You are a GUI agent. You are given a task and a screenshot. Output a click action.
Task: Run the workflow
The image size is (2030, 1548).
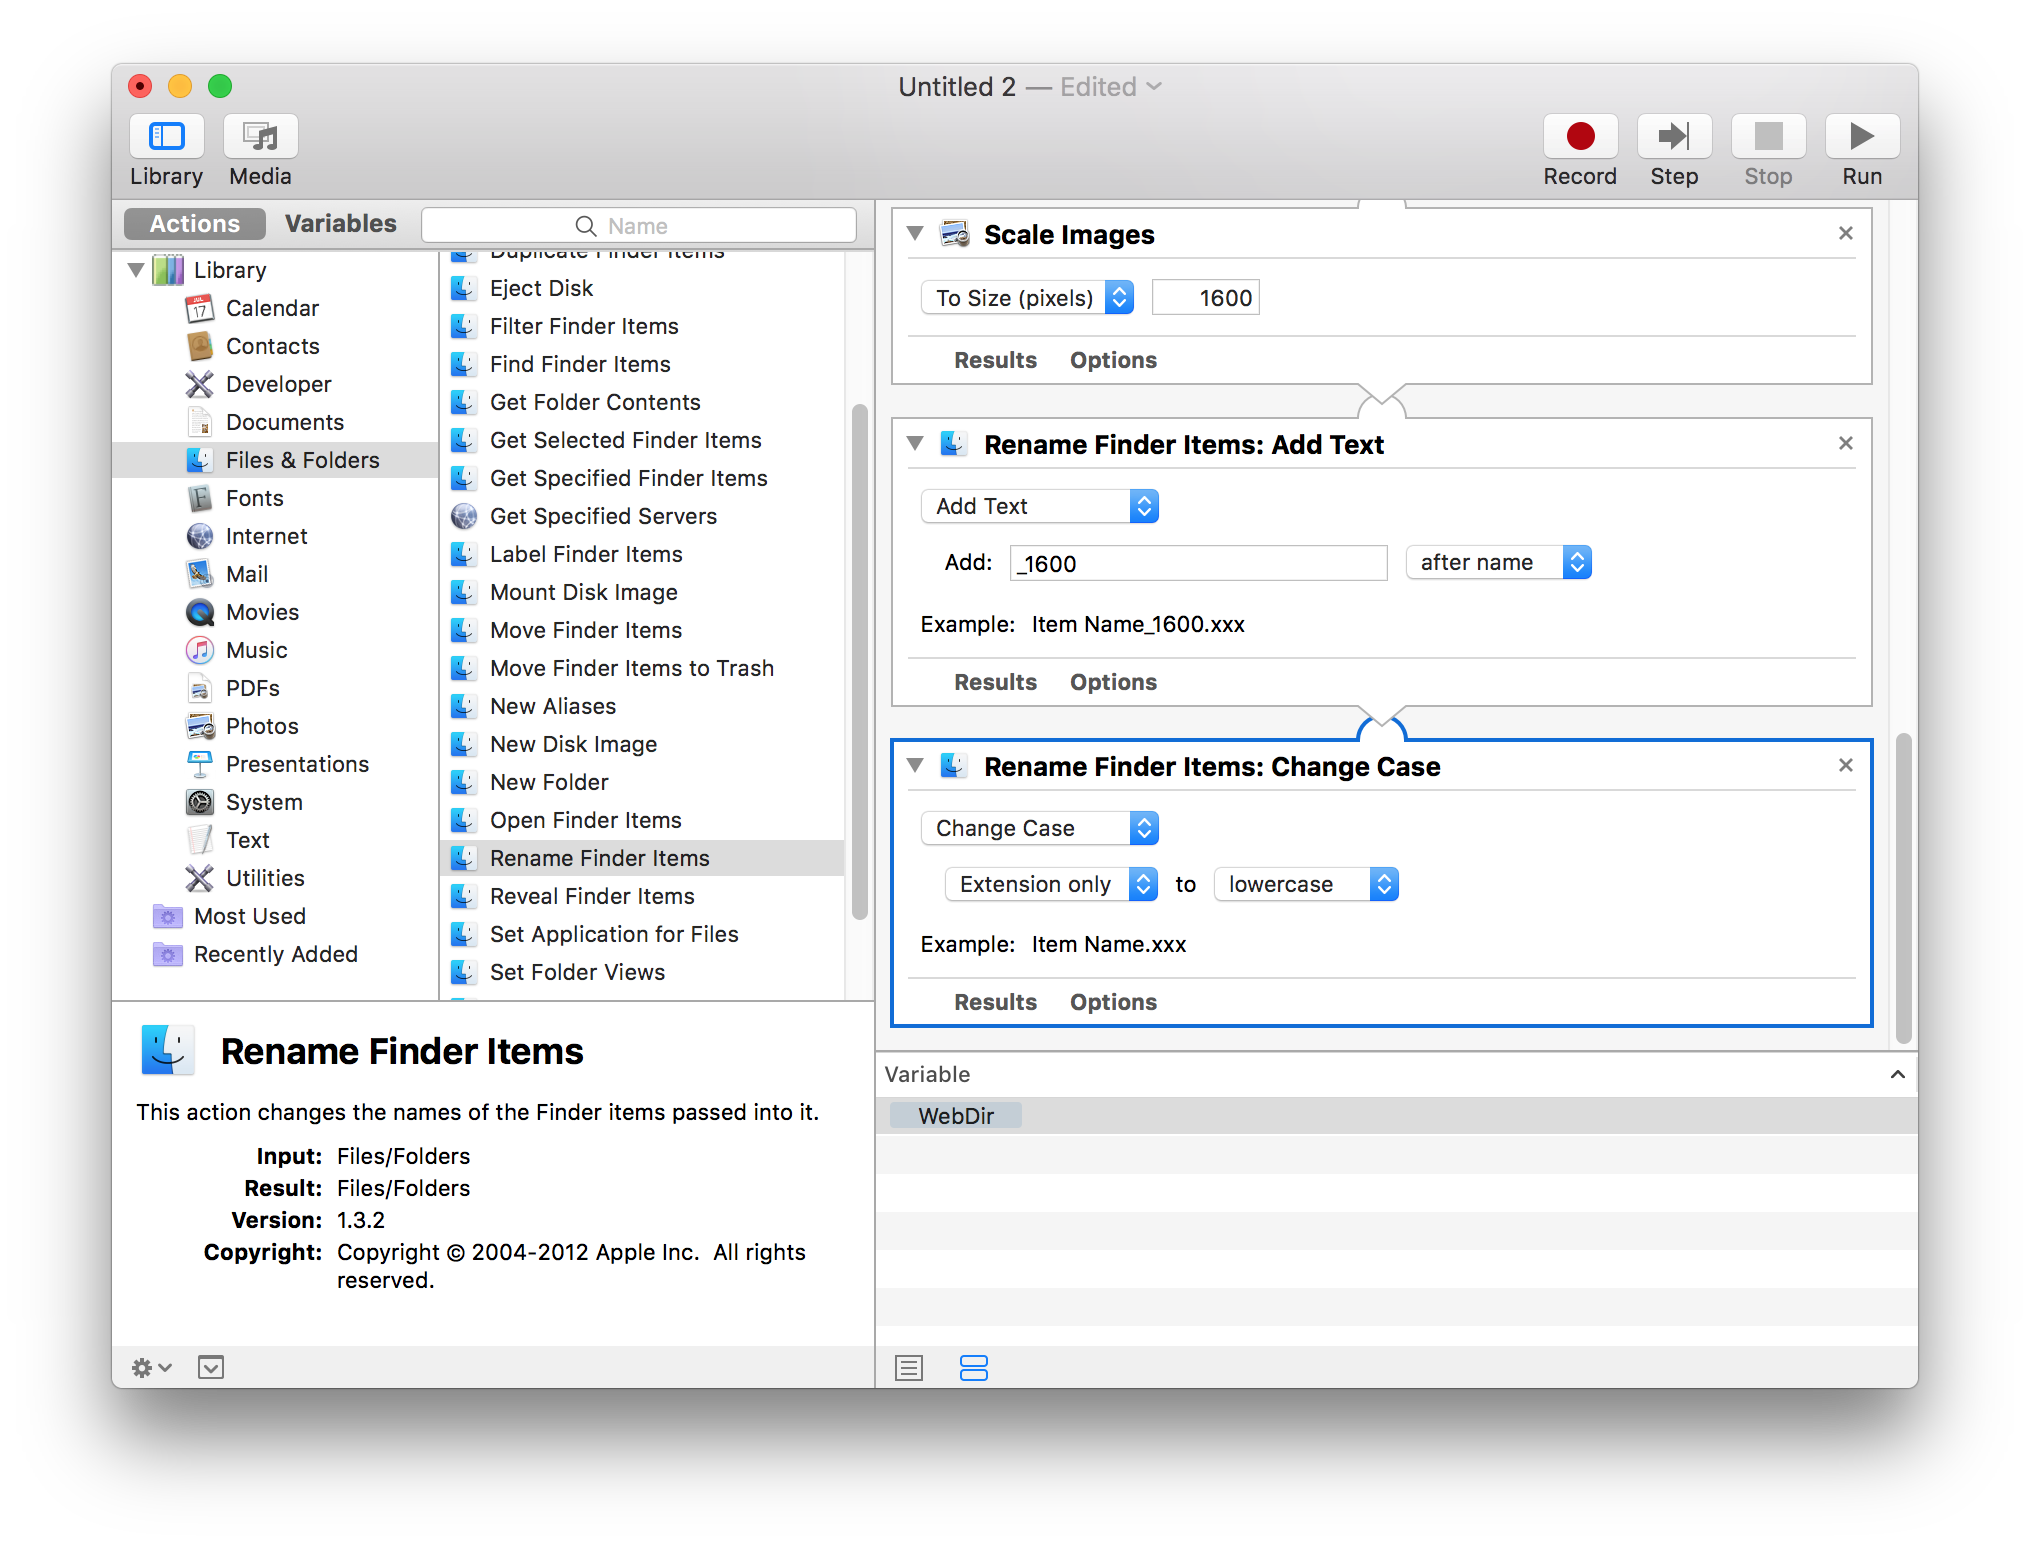pos(1862,136)
